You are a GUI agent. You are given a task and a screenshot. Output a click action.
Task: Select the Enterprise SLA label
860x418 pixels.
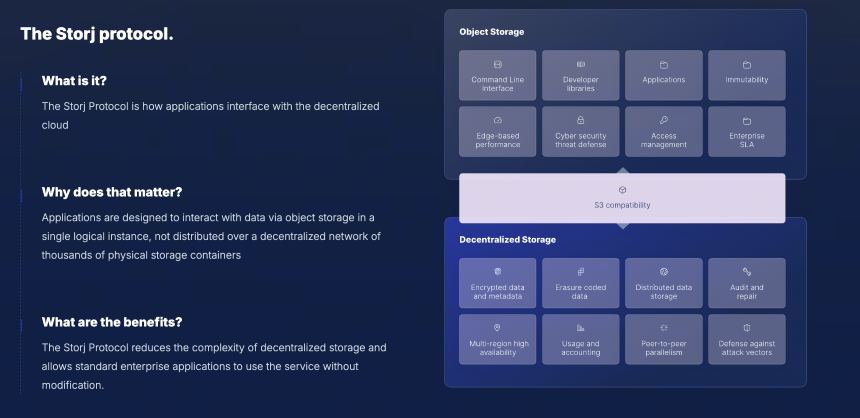[x=746, y=140]
